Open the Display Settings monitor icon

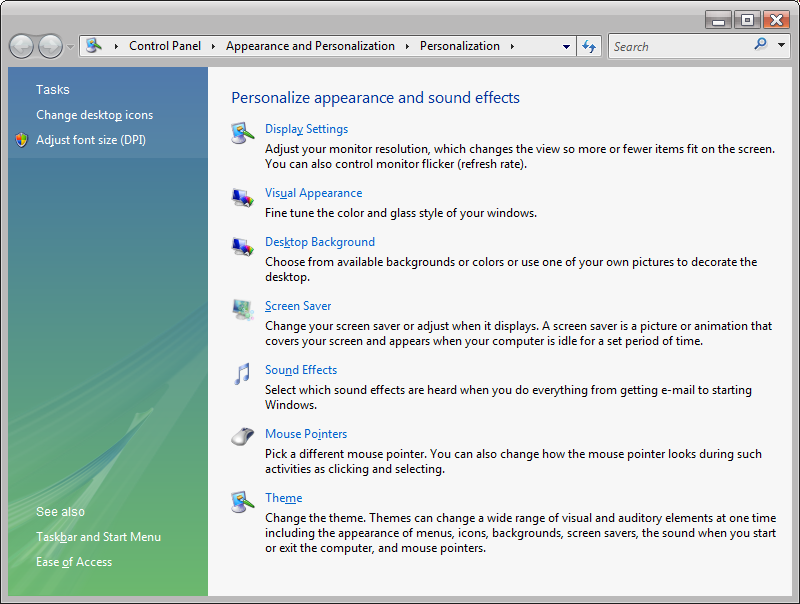tap(242, 133)
